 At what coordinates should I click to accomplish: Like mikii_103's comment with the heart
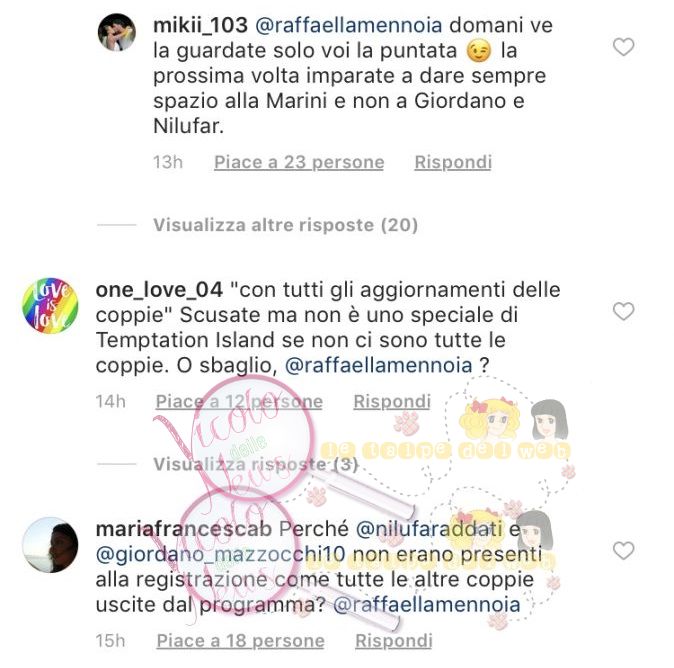[623, 47]
